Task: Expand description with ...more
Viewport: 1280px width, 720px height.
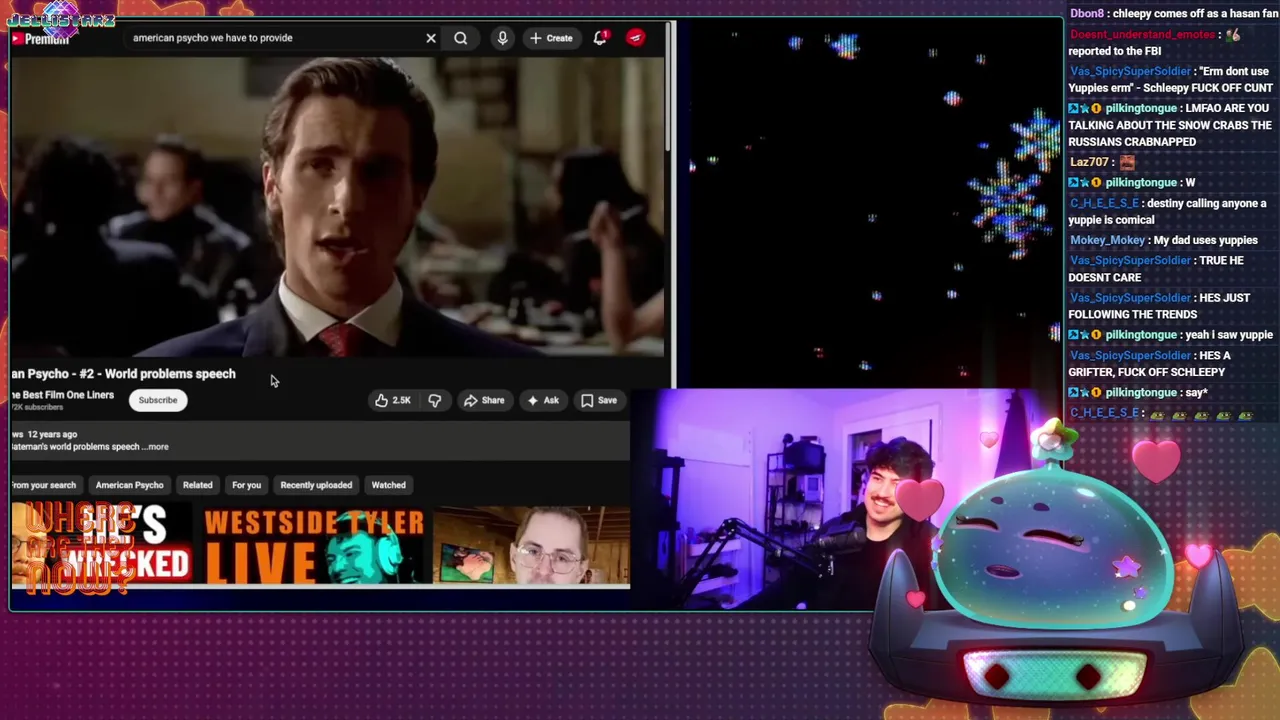Action: [156, 447]
